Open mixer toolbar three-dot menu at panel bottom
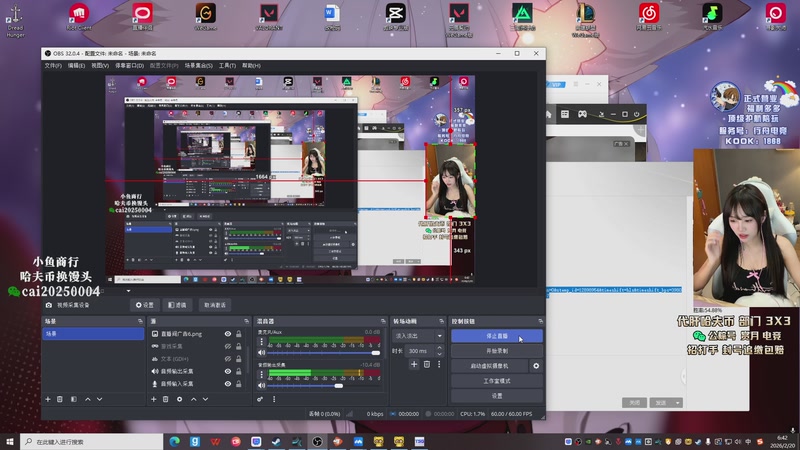 274,399
